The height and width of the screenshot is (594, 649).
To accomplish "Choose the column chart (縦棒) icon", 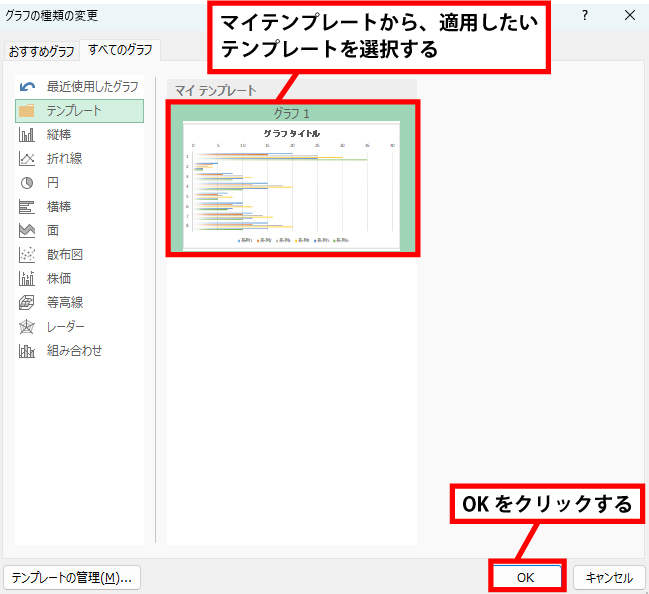I will 26,135.
